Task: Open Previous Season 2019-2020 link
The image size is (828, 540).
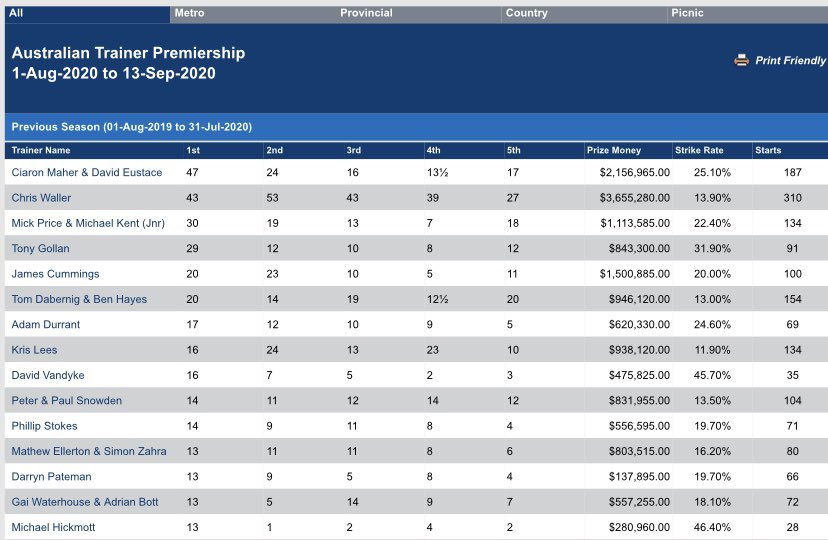Action: (131, 127)
